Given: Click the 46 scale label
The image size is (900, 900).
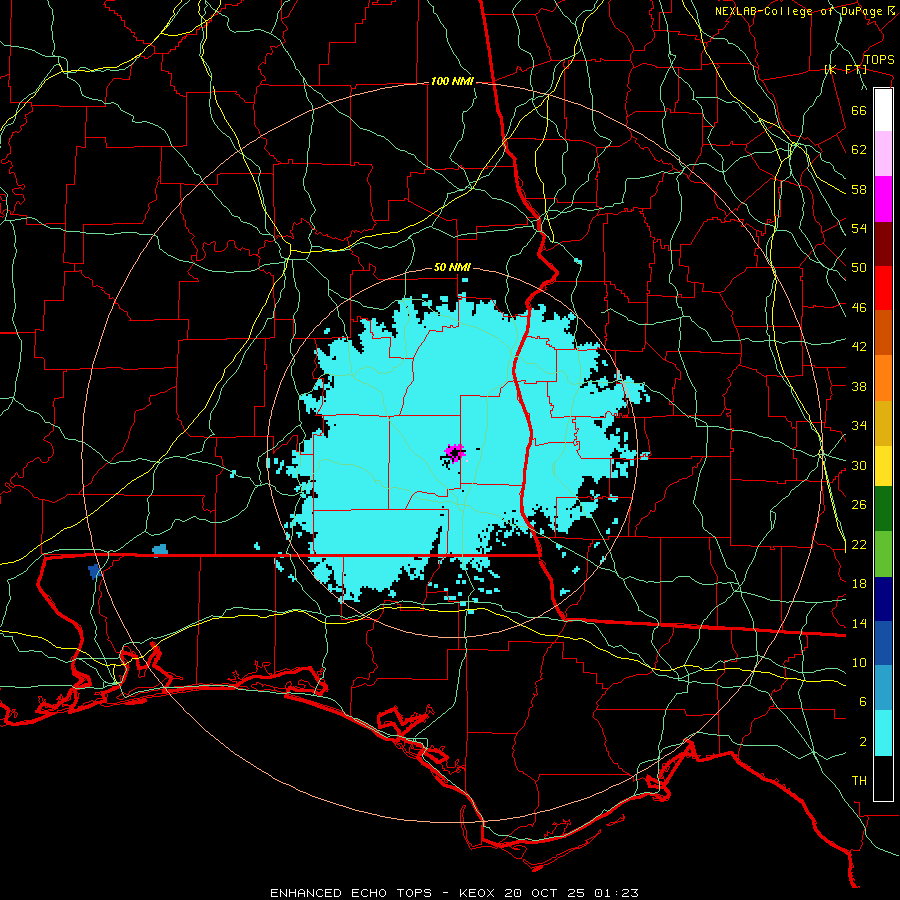Looking at the screenshot, I should coord(859,308).
